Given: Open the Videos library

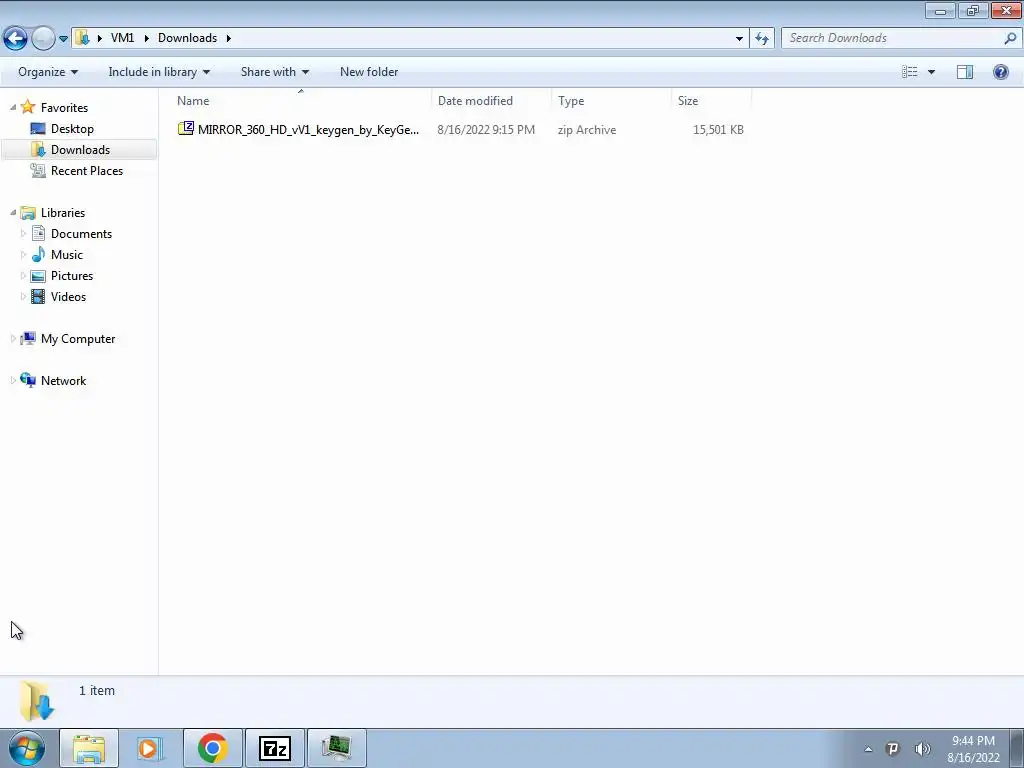Looking at the screenshot, I should 68,296.
